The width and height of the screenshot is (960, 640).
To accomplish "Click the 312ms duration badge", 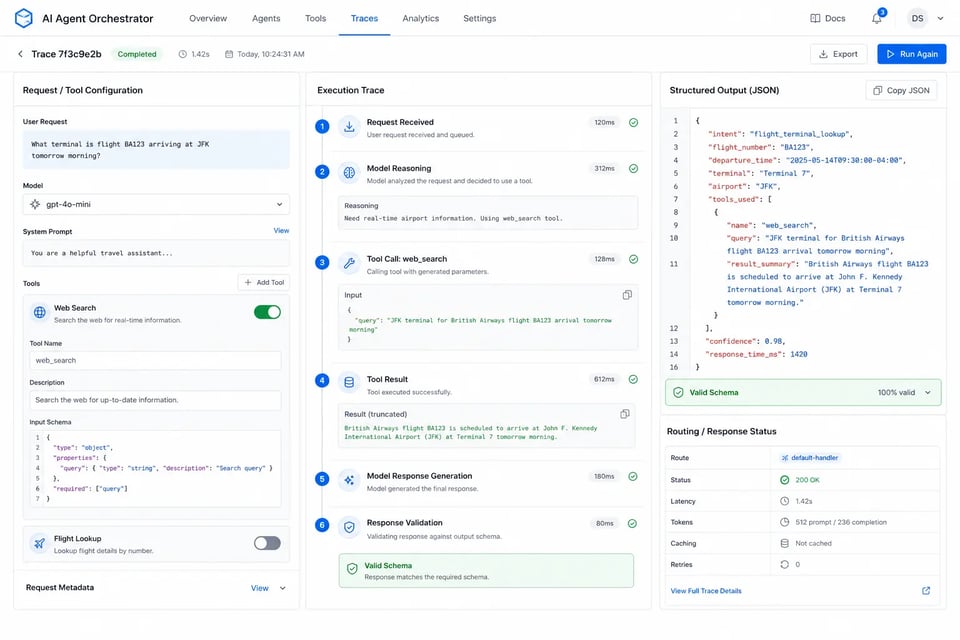I will 604,168.
